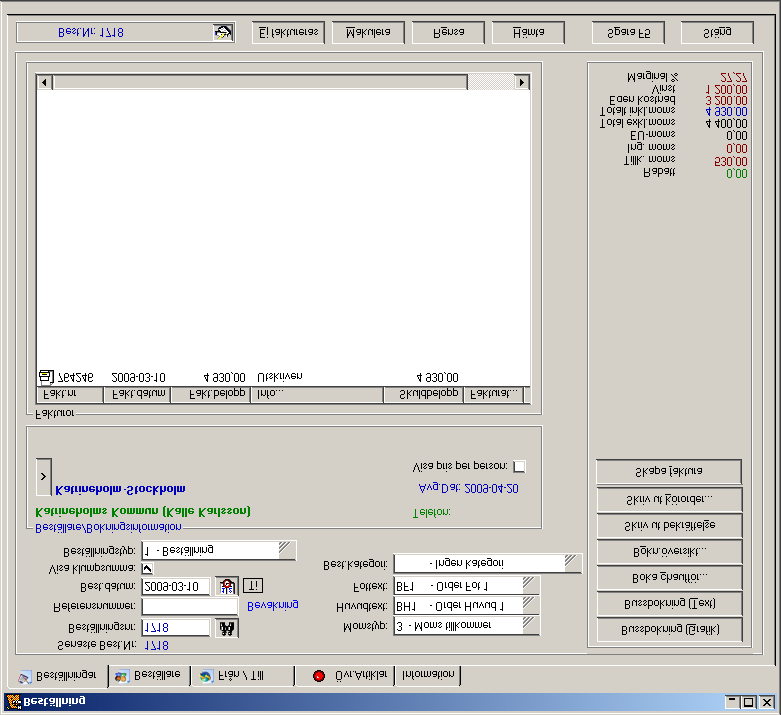Click the binoculars search icon by Beställningsnr
This screenshot has width=781, height=715.
(227, 628)
